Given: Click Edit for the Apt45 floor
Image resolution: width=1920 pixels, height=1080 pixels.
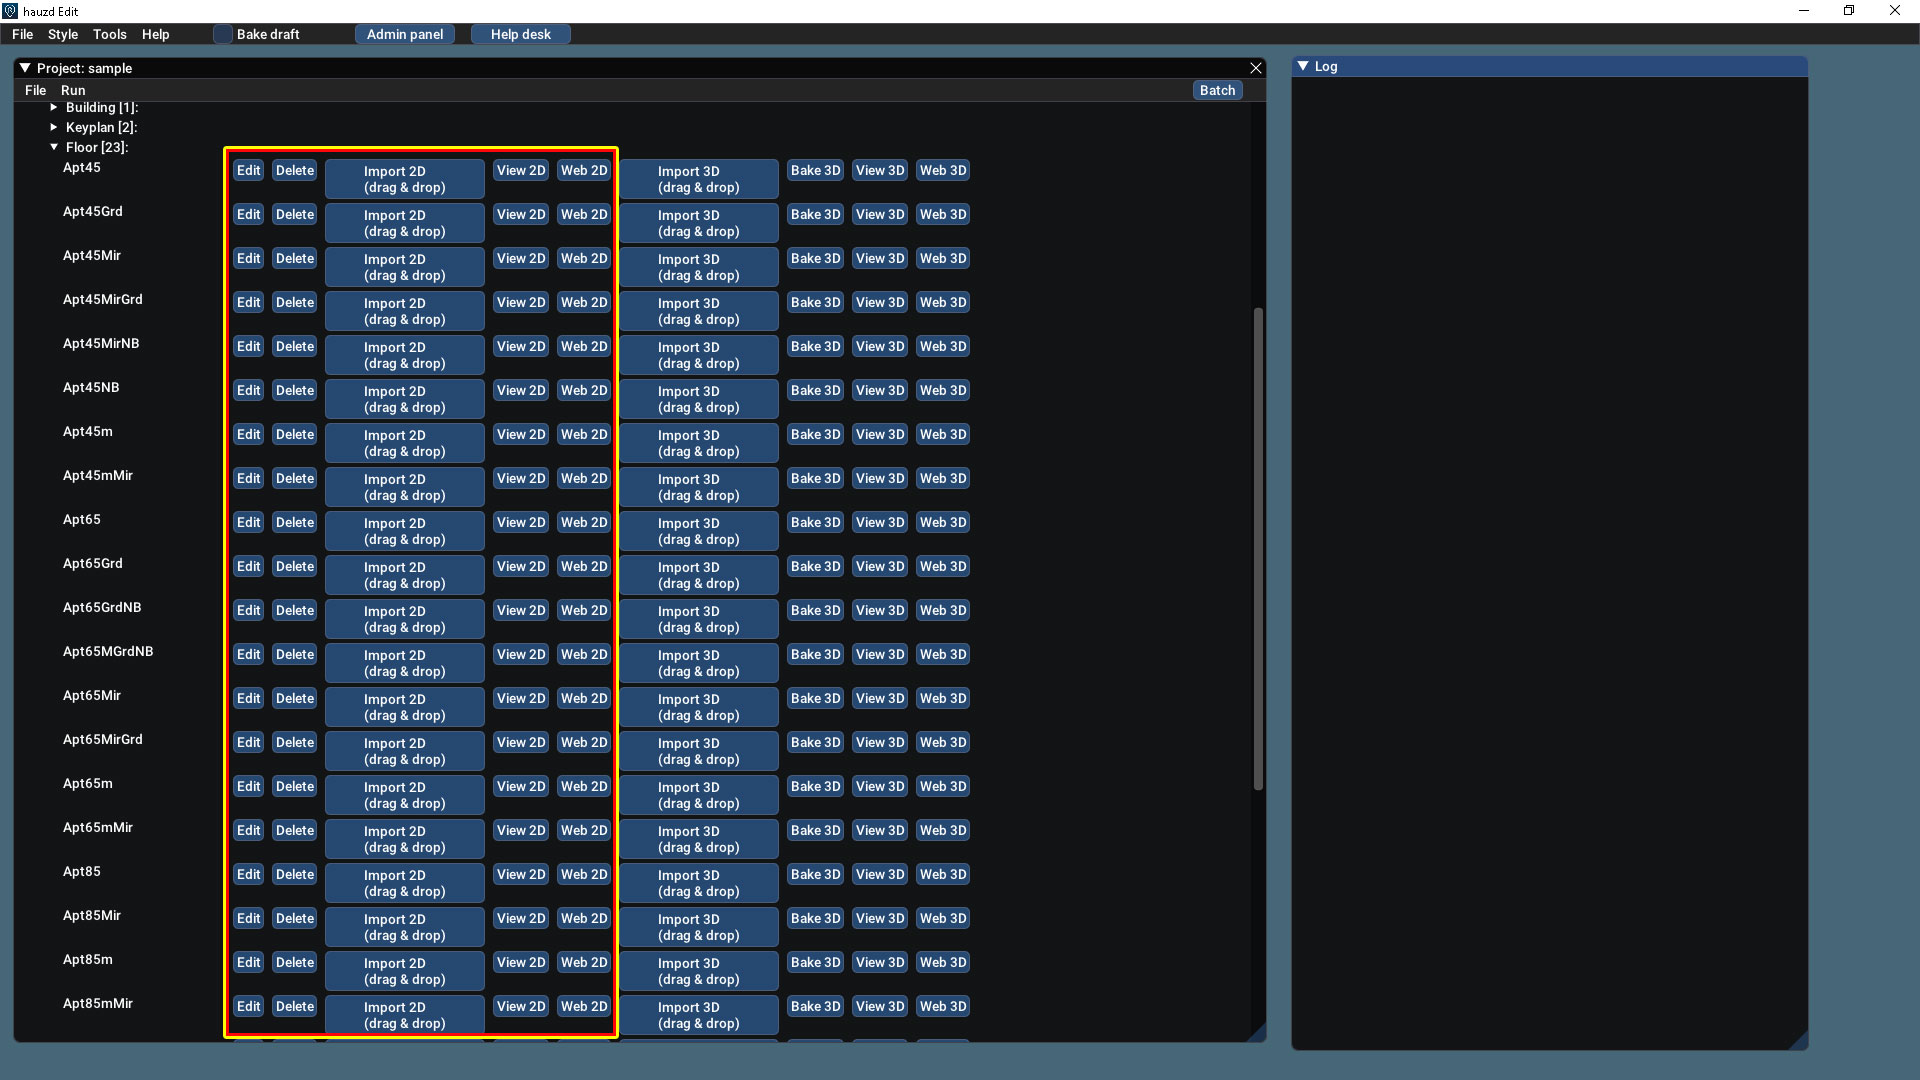Looking at the screenshot, I should tap(248, 170).
